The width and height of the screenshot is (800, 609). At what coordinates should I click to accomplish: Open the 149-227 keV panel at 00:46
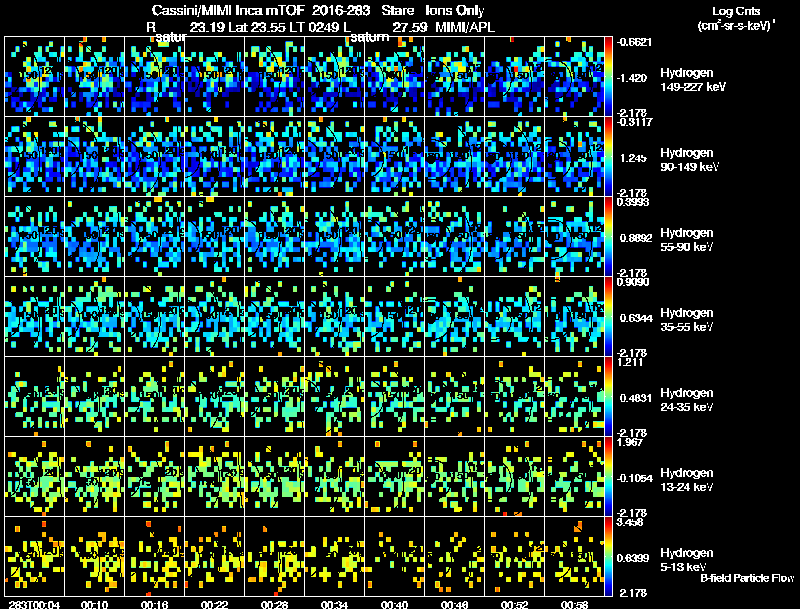[x=454, y=77]
